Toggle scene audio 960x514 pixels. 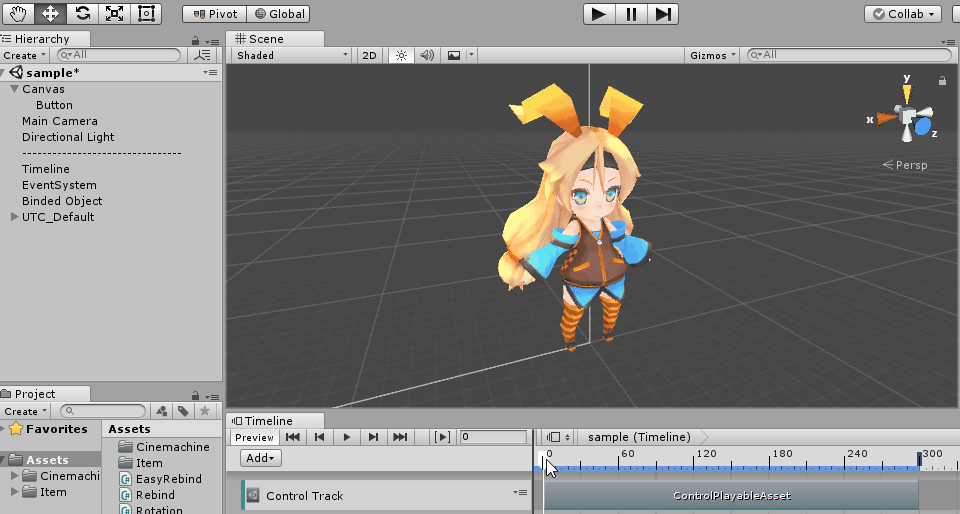[427, 55]
